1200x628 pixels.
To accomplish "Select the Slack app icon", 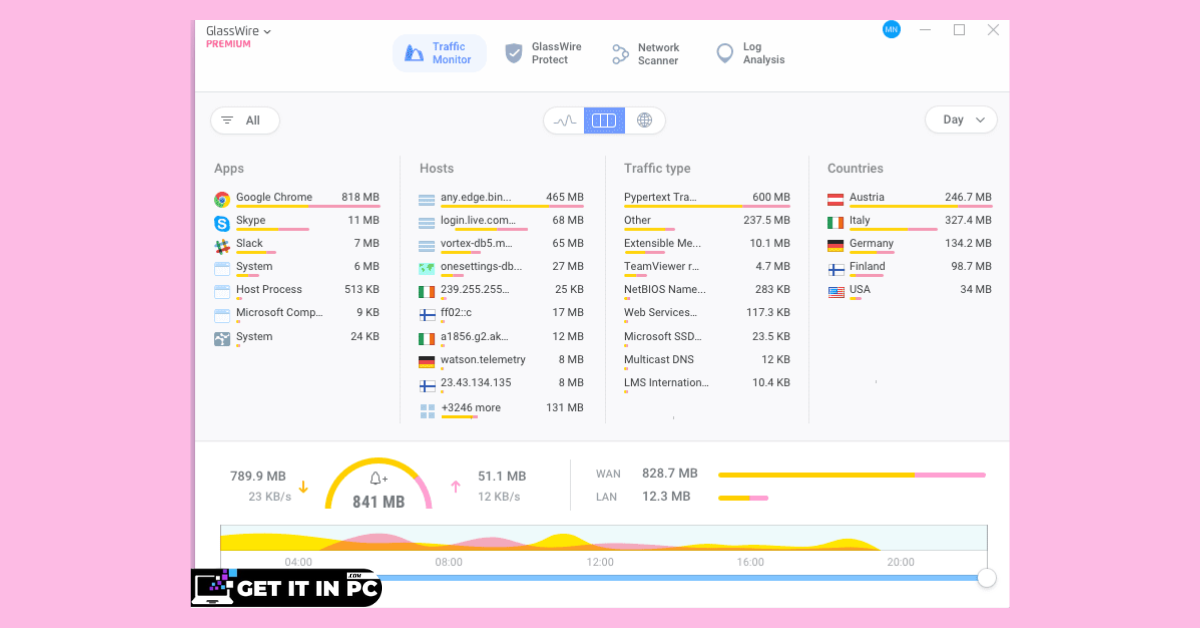I will pos(222,245).
